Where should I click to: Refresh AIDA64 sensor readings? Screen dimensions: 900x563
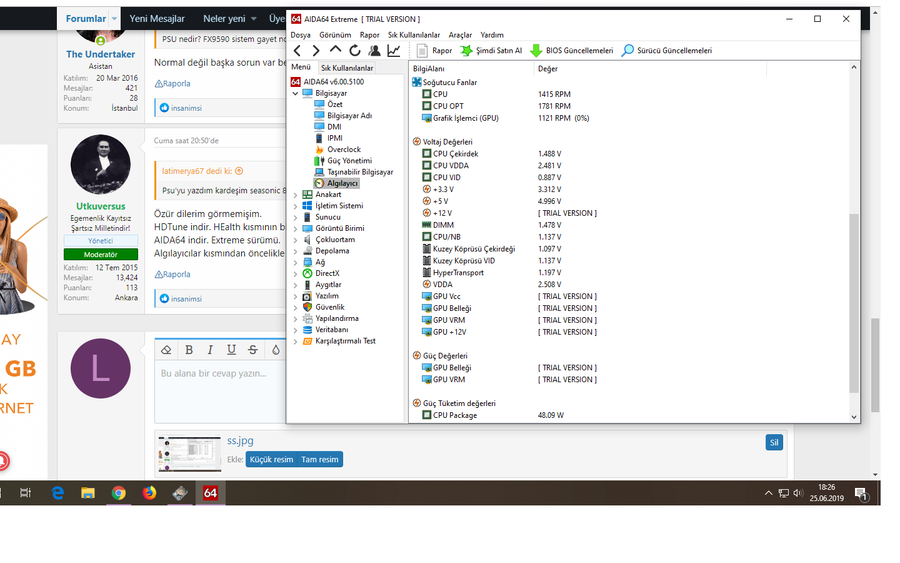pos(355,51)
